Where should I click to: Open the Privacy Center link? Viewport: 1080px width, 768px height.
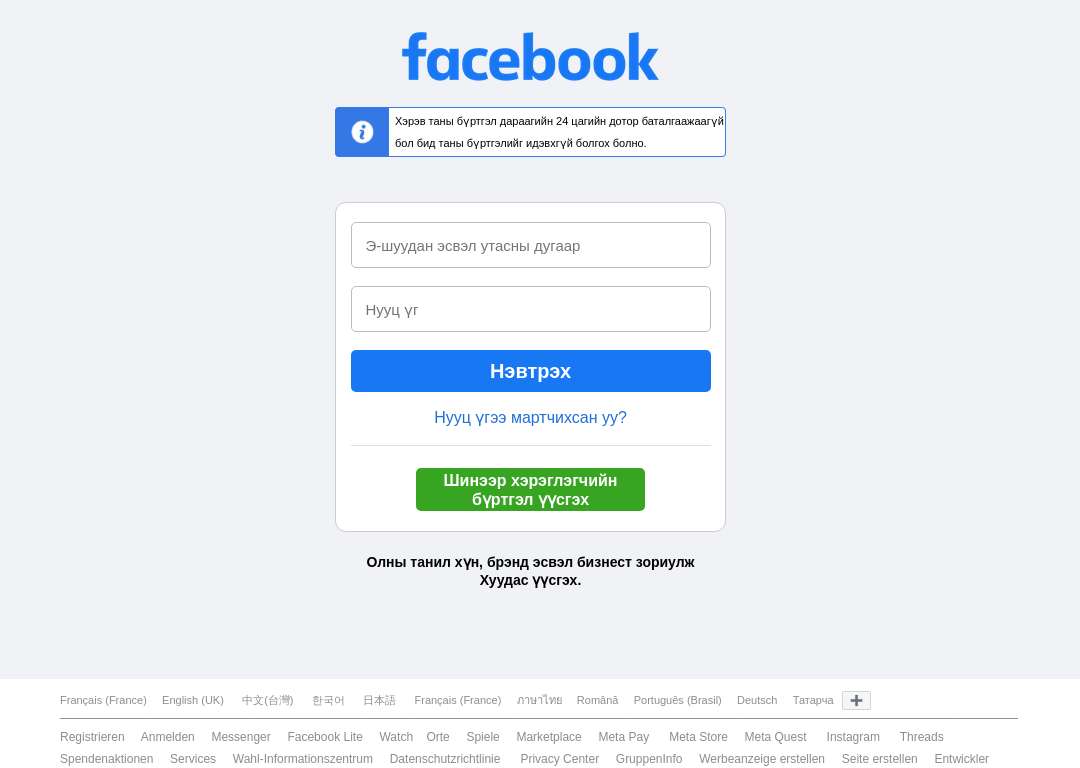[x=559, y=759]
